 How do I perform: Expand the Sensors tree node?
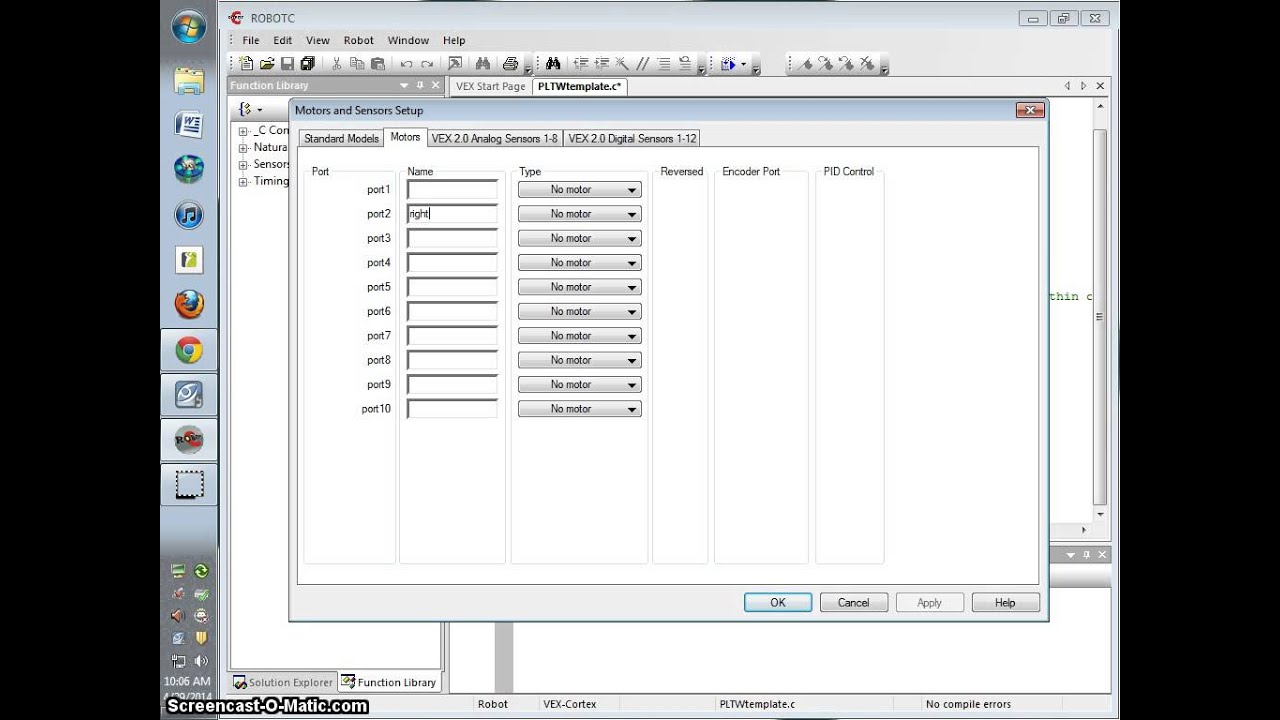click(243, 165)
